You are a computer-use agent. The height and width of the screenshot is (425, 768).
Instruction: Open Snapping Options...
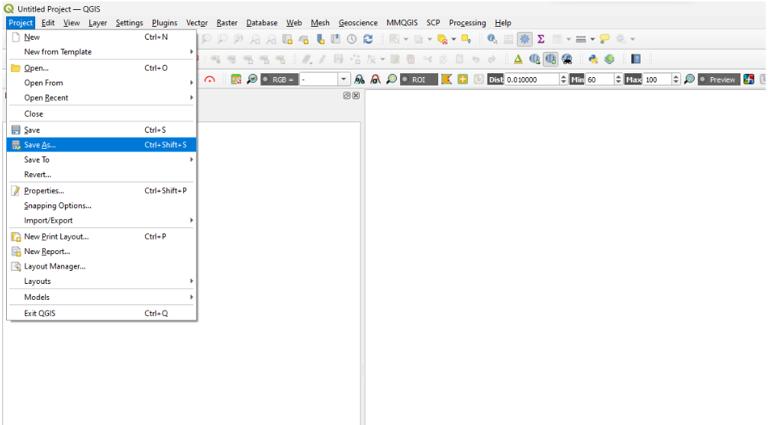pyautogui.click(x=101, y=206)
